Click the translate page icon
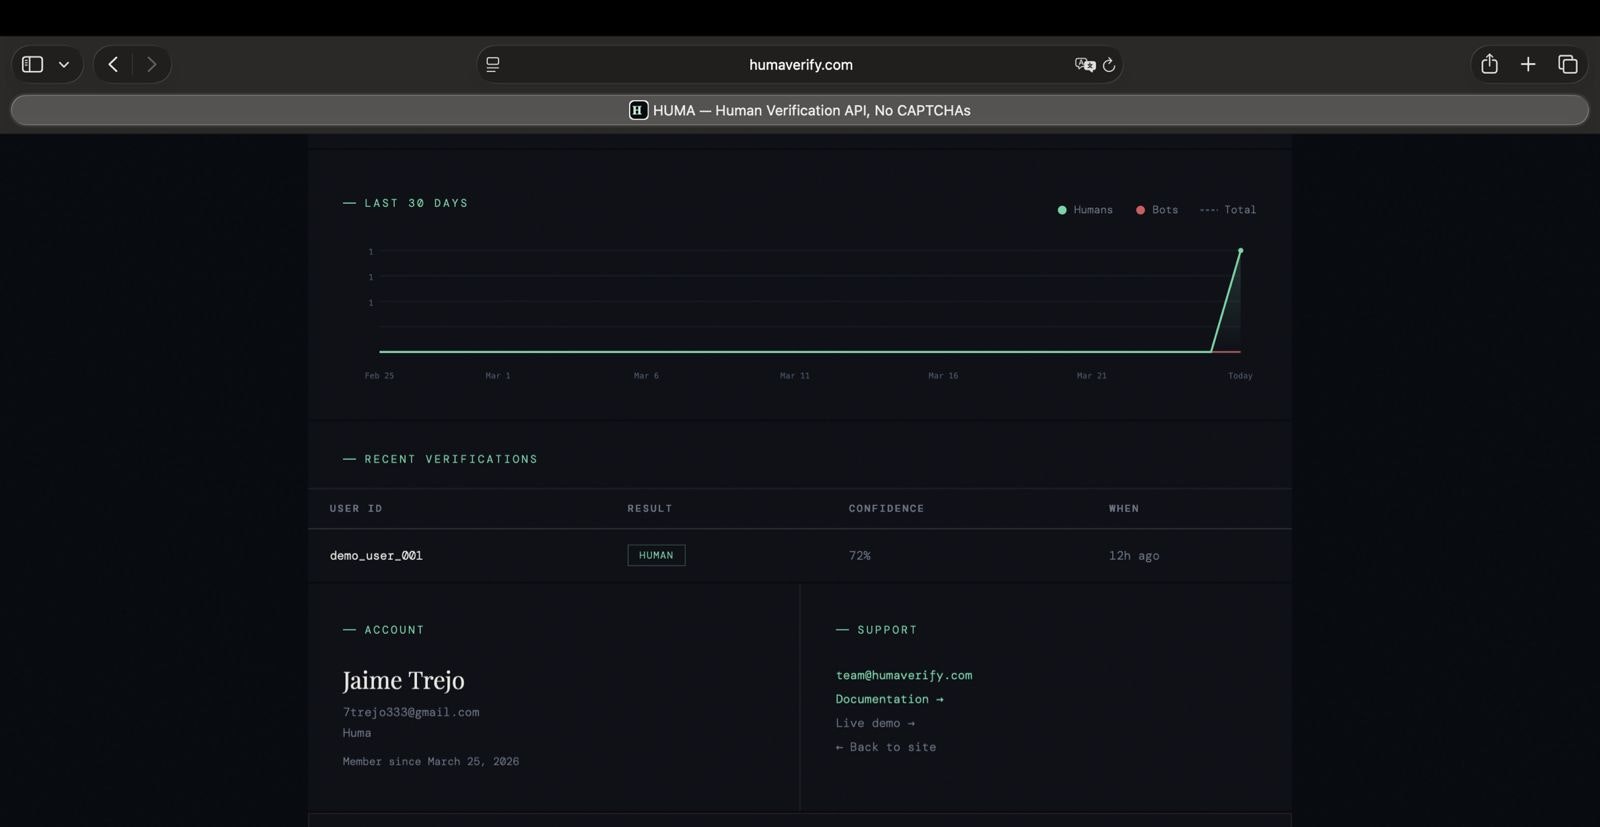The height and width of the screenshot is (827, 1600). pyautogui.click(x=1085, y=64)
